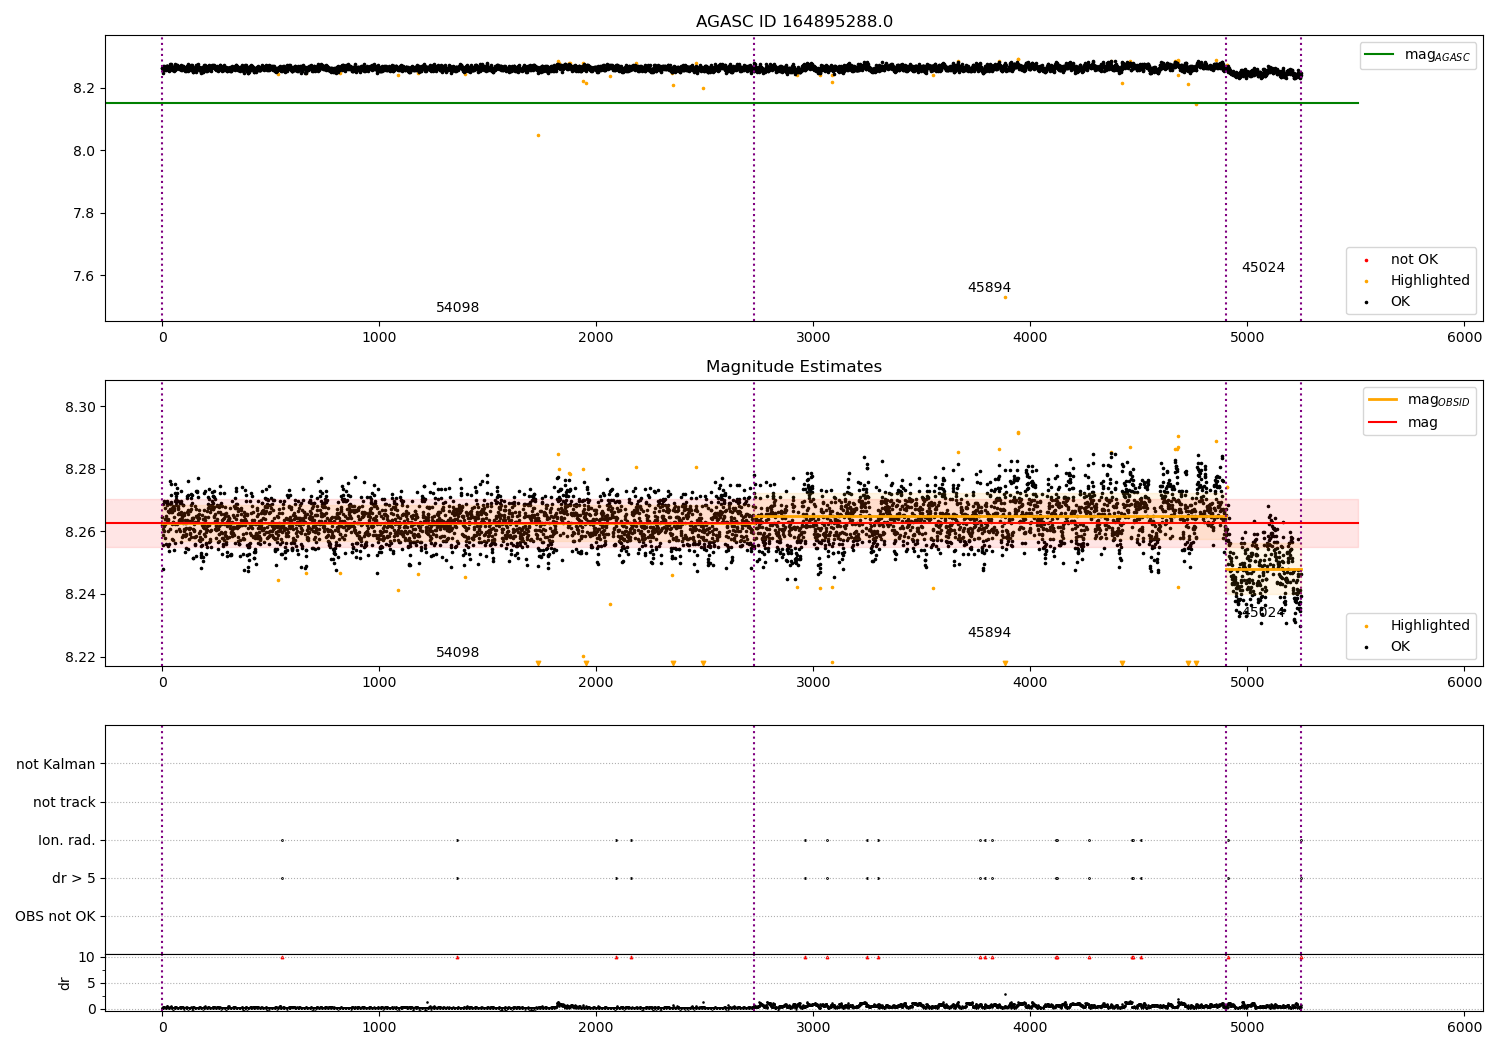
Task: Select the 'dr > 5' axis label
Action: [74, 878]
